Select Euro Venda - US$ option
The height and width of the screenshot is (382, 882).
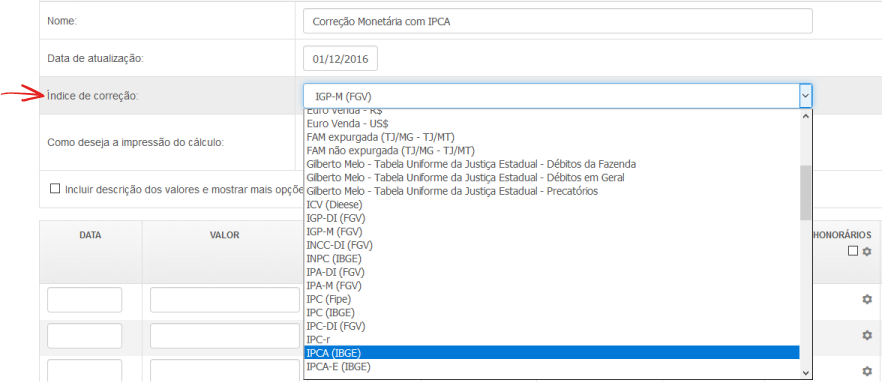pyautogui.click(x=551, y=123)
